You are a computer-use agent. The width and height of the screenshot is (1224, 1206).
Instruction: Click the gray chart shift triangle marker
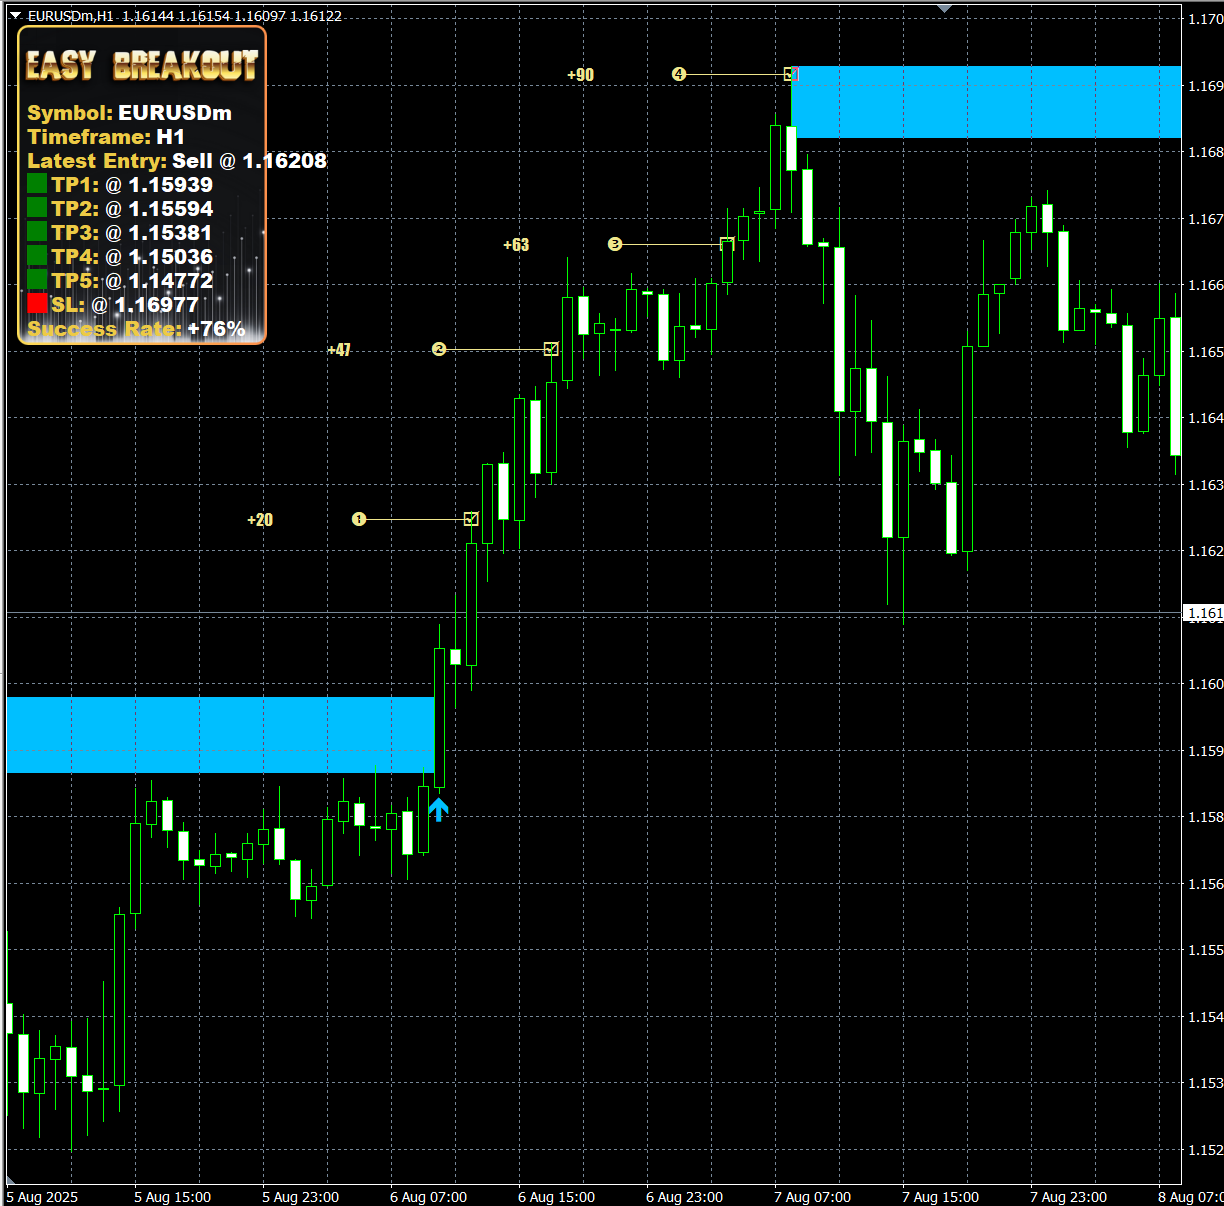944,8
